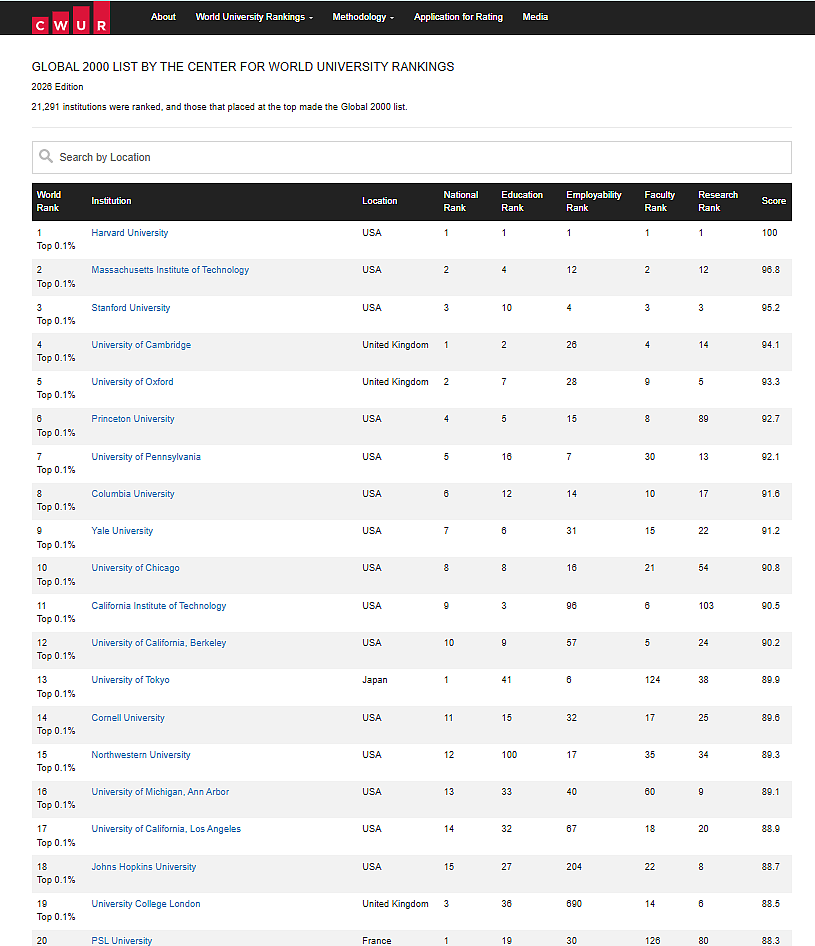Click the Score column header
Screen dimensions: 815x946
pos(773,201)
